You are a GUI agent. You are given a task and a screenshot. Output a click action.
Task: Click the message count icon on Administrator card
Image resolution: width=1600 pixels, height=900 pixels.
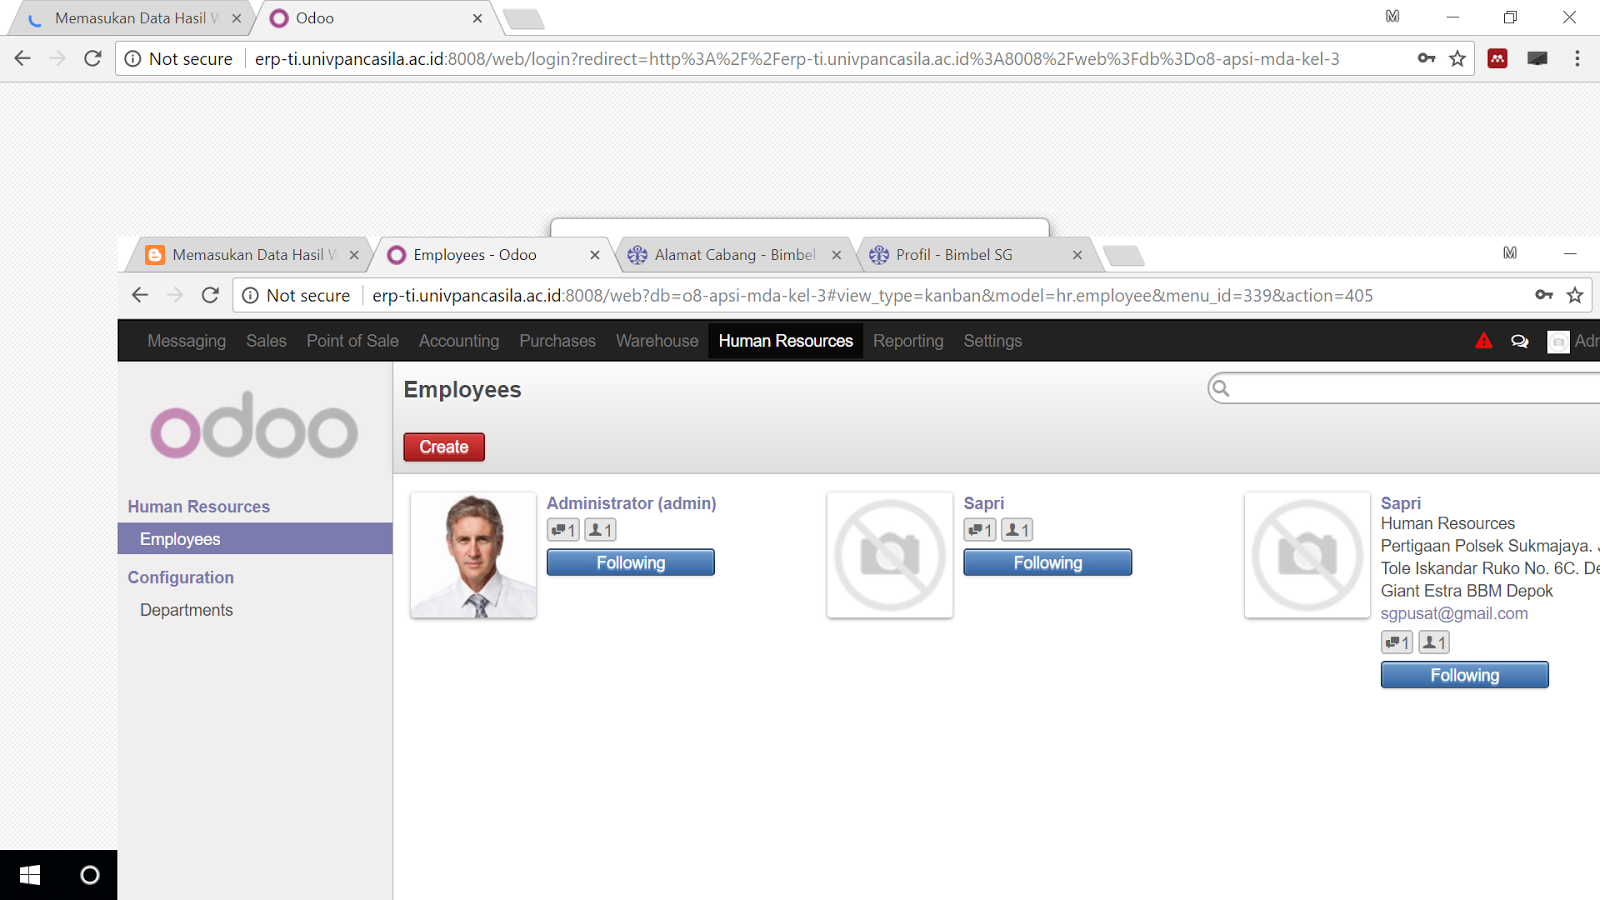pos(563,530)
